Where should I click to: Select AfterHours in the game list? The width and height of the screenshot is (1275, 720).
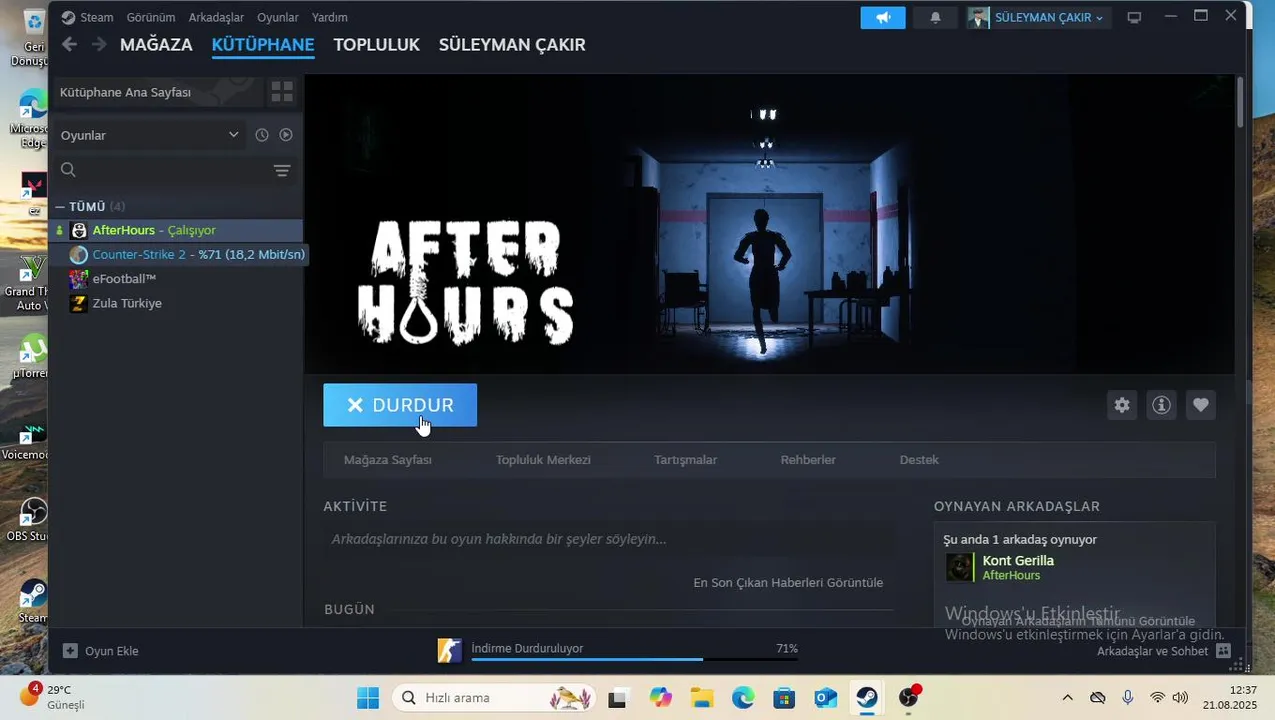pos(178,230)
